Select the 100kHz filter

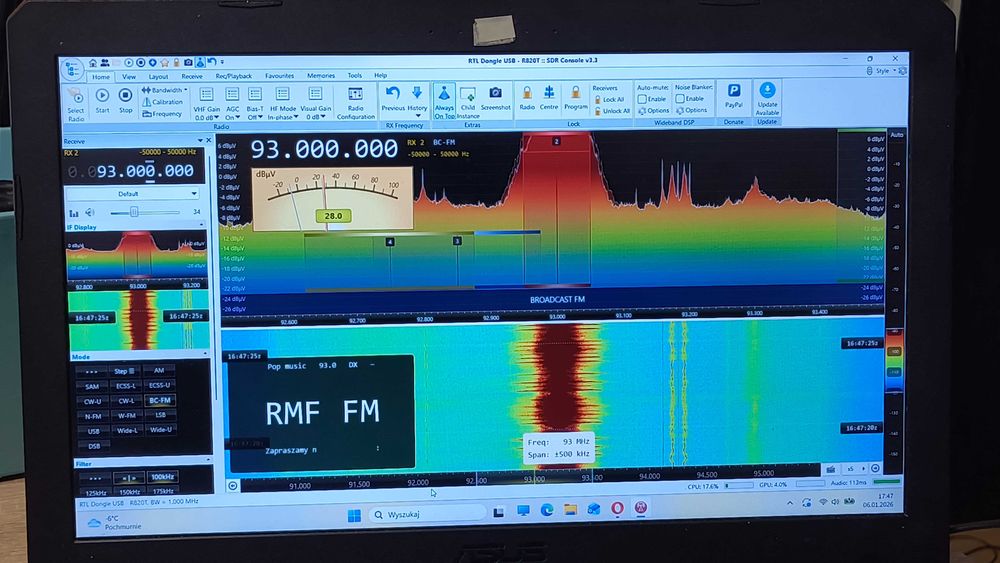point(162,477)
